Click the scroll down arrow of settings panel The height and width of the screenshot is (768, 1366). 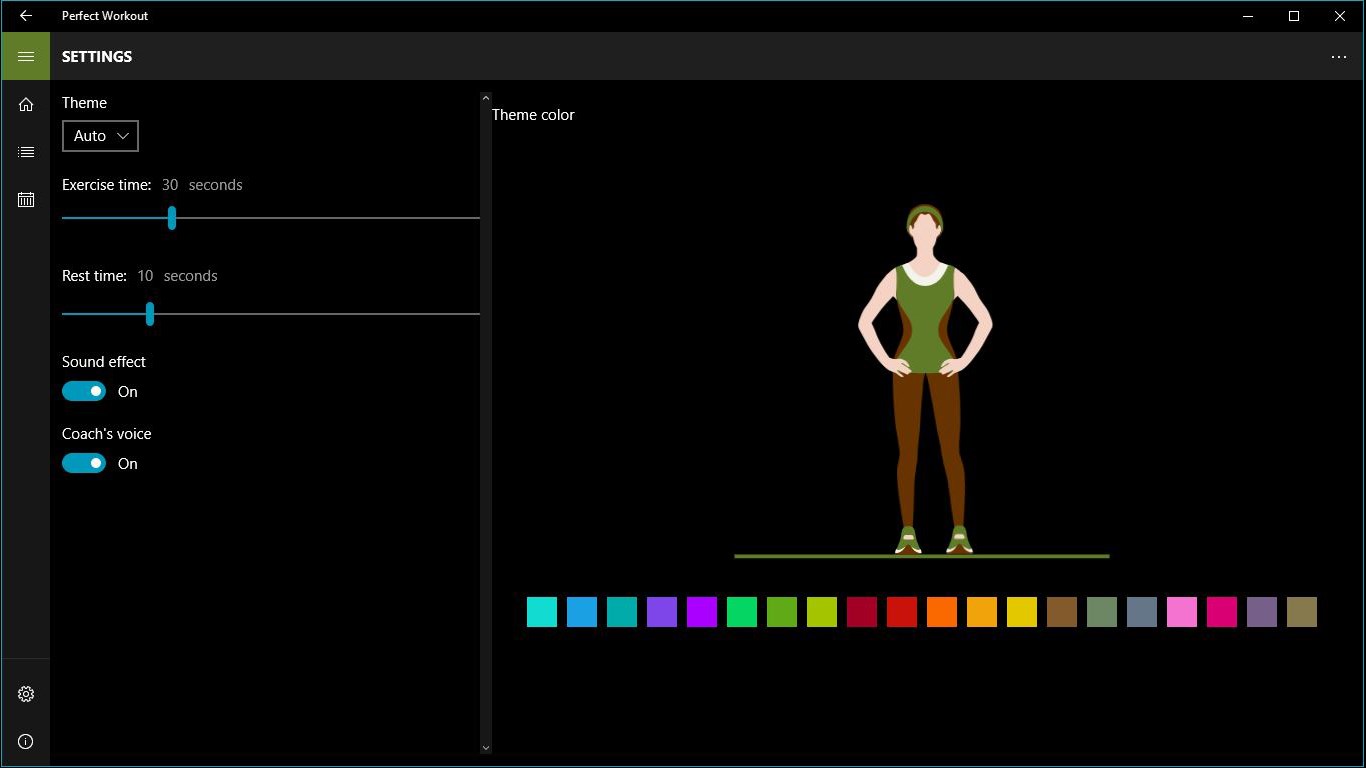tap(486, 747)
